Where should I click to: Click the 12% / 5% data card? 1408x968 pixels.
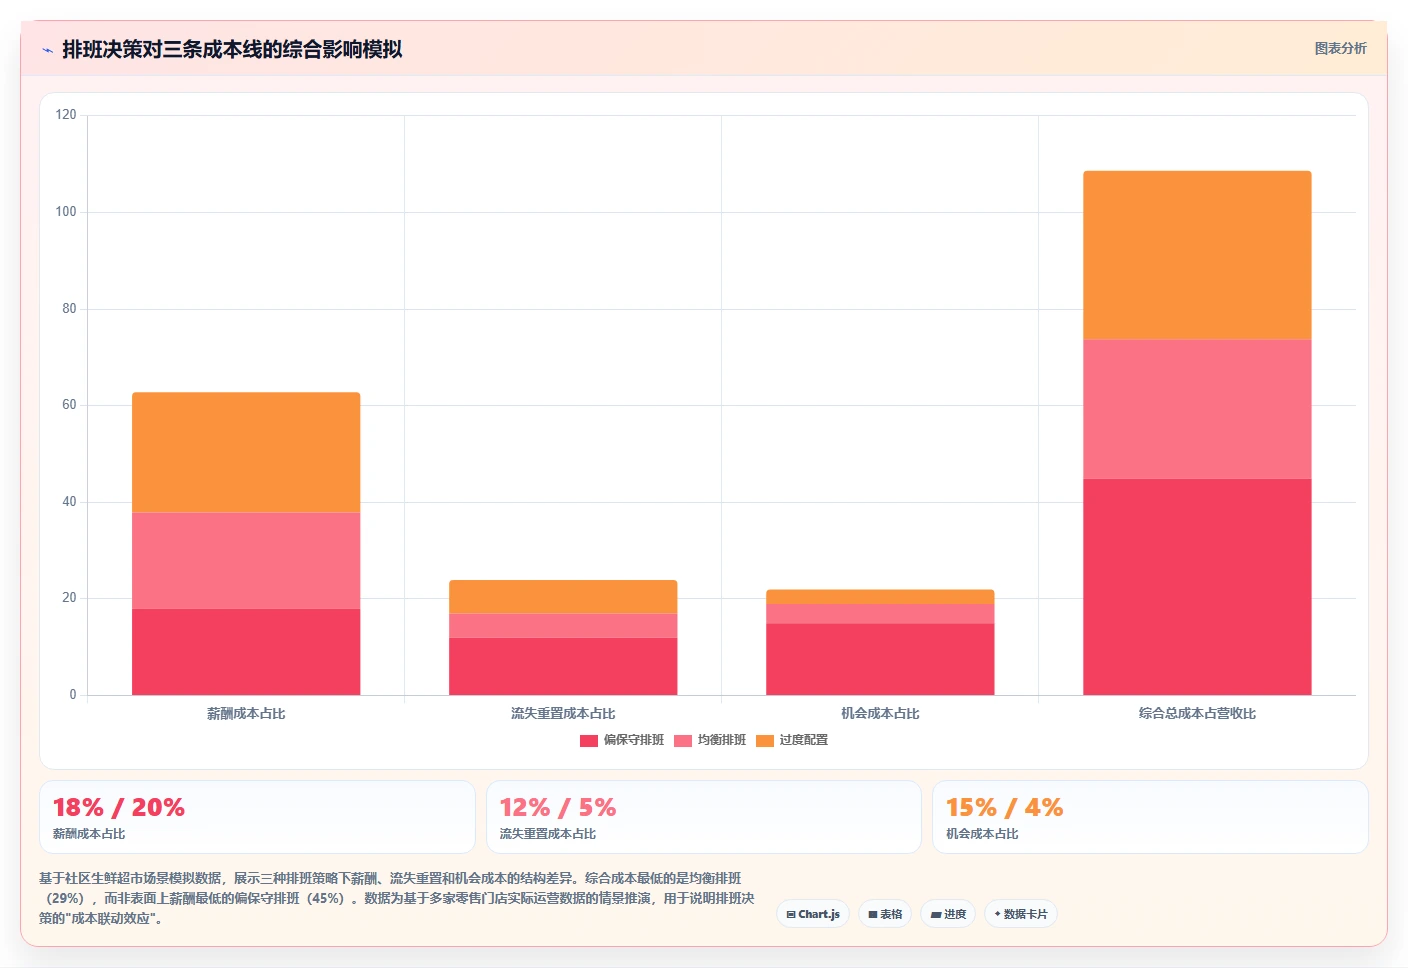coord(703,817)
